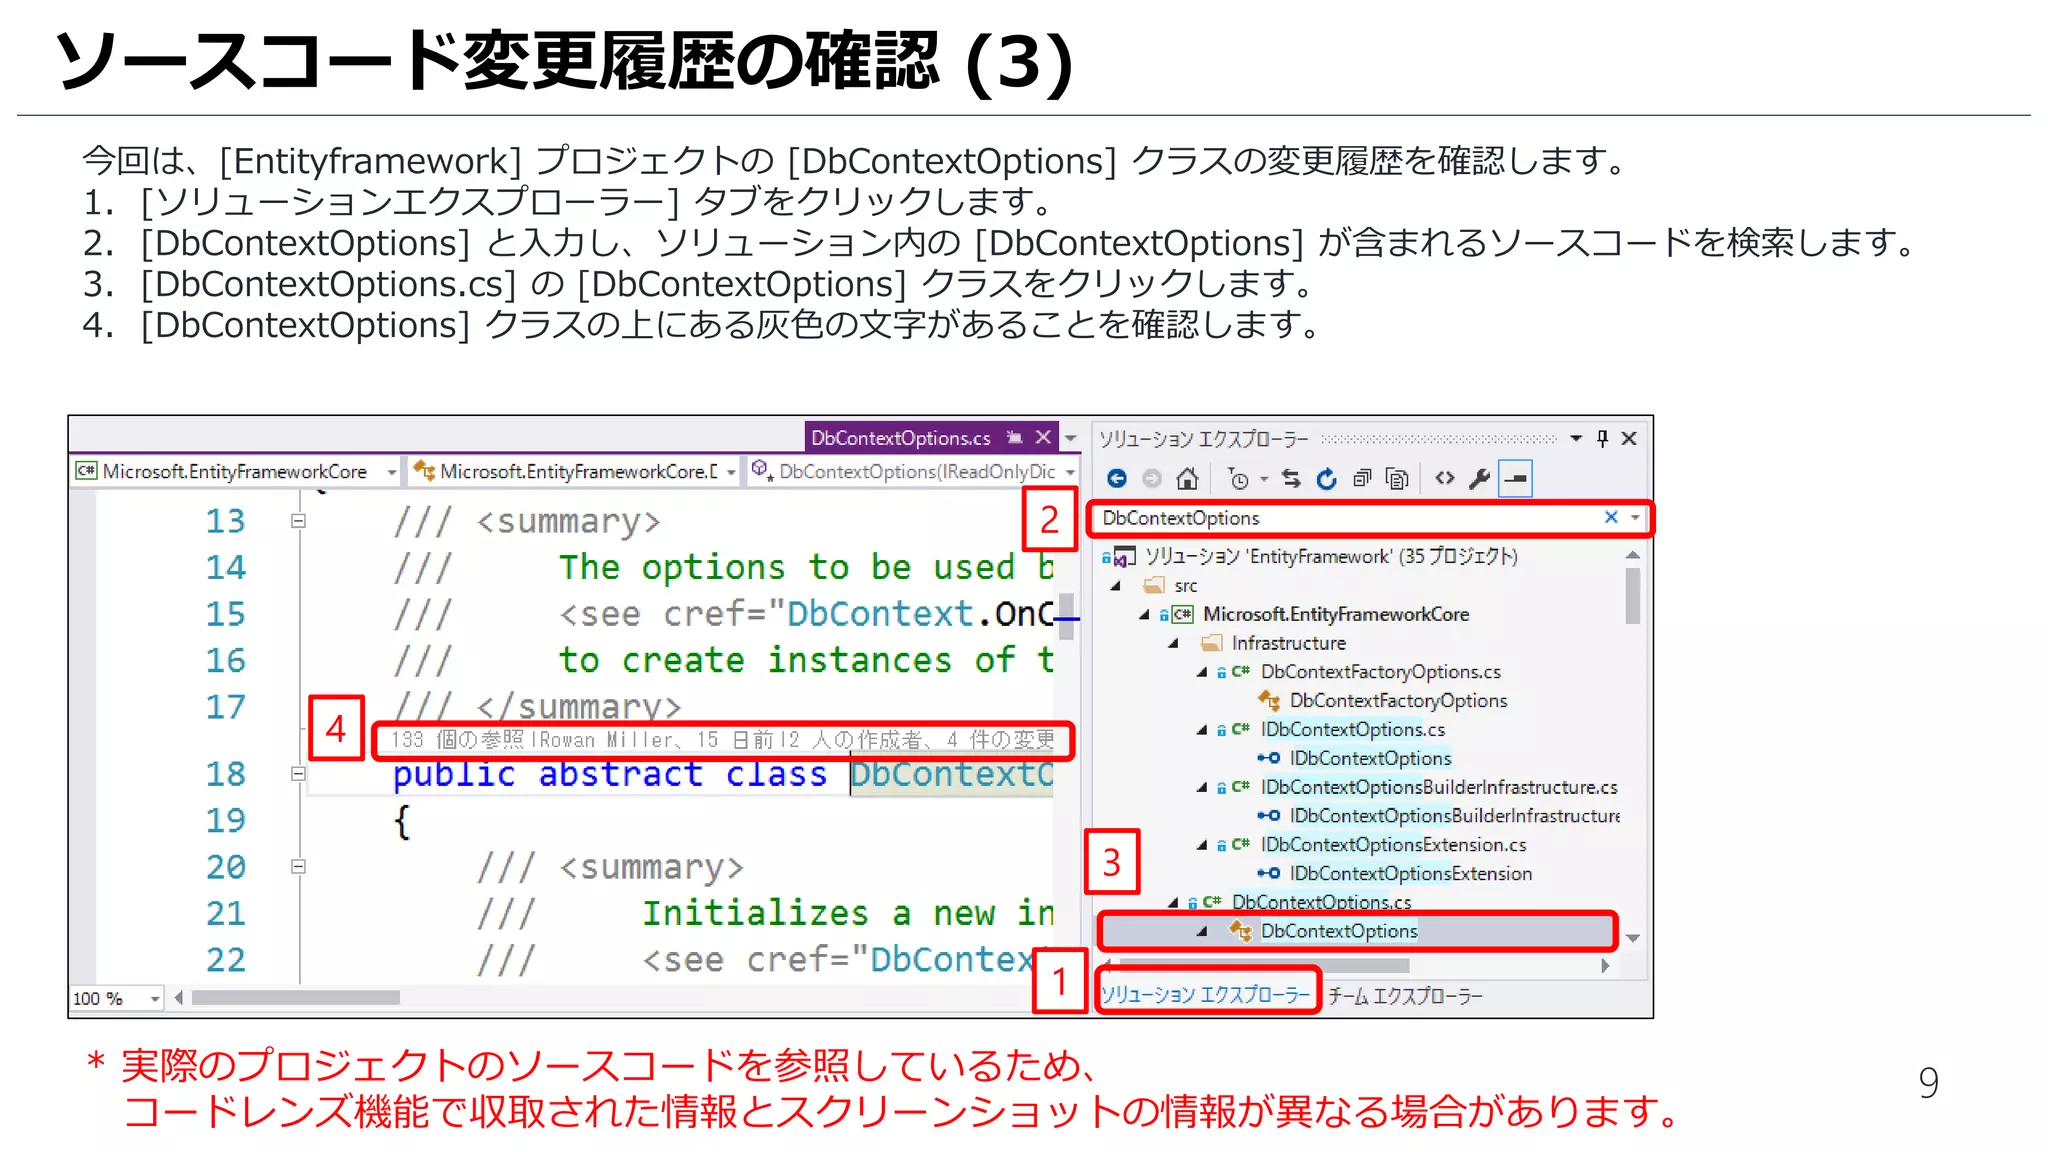The height and width of the screenshot is (1152, 2048).
Task: Select the DbContextFactoryOptions class item
Action: pos(1398,701)
